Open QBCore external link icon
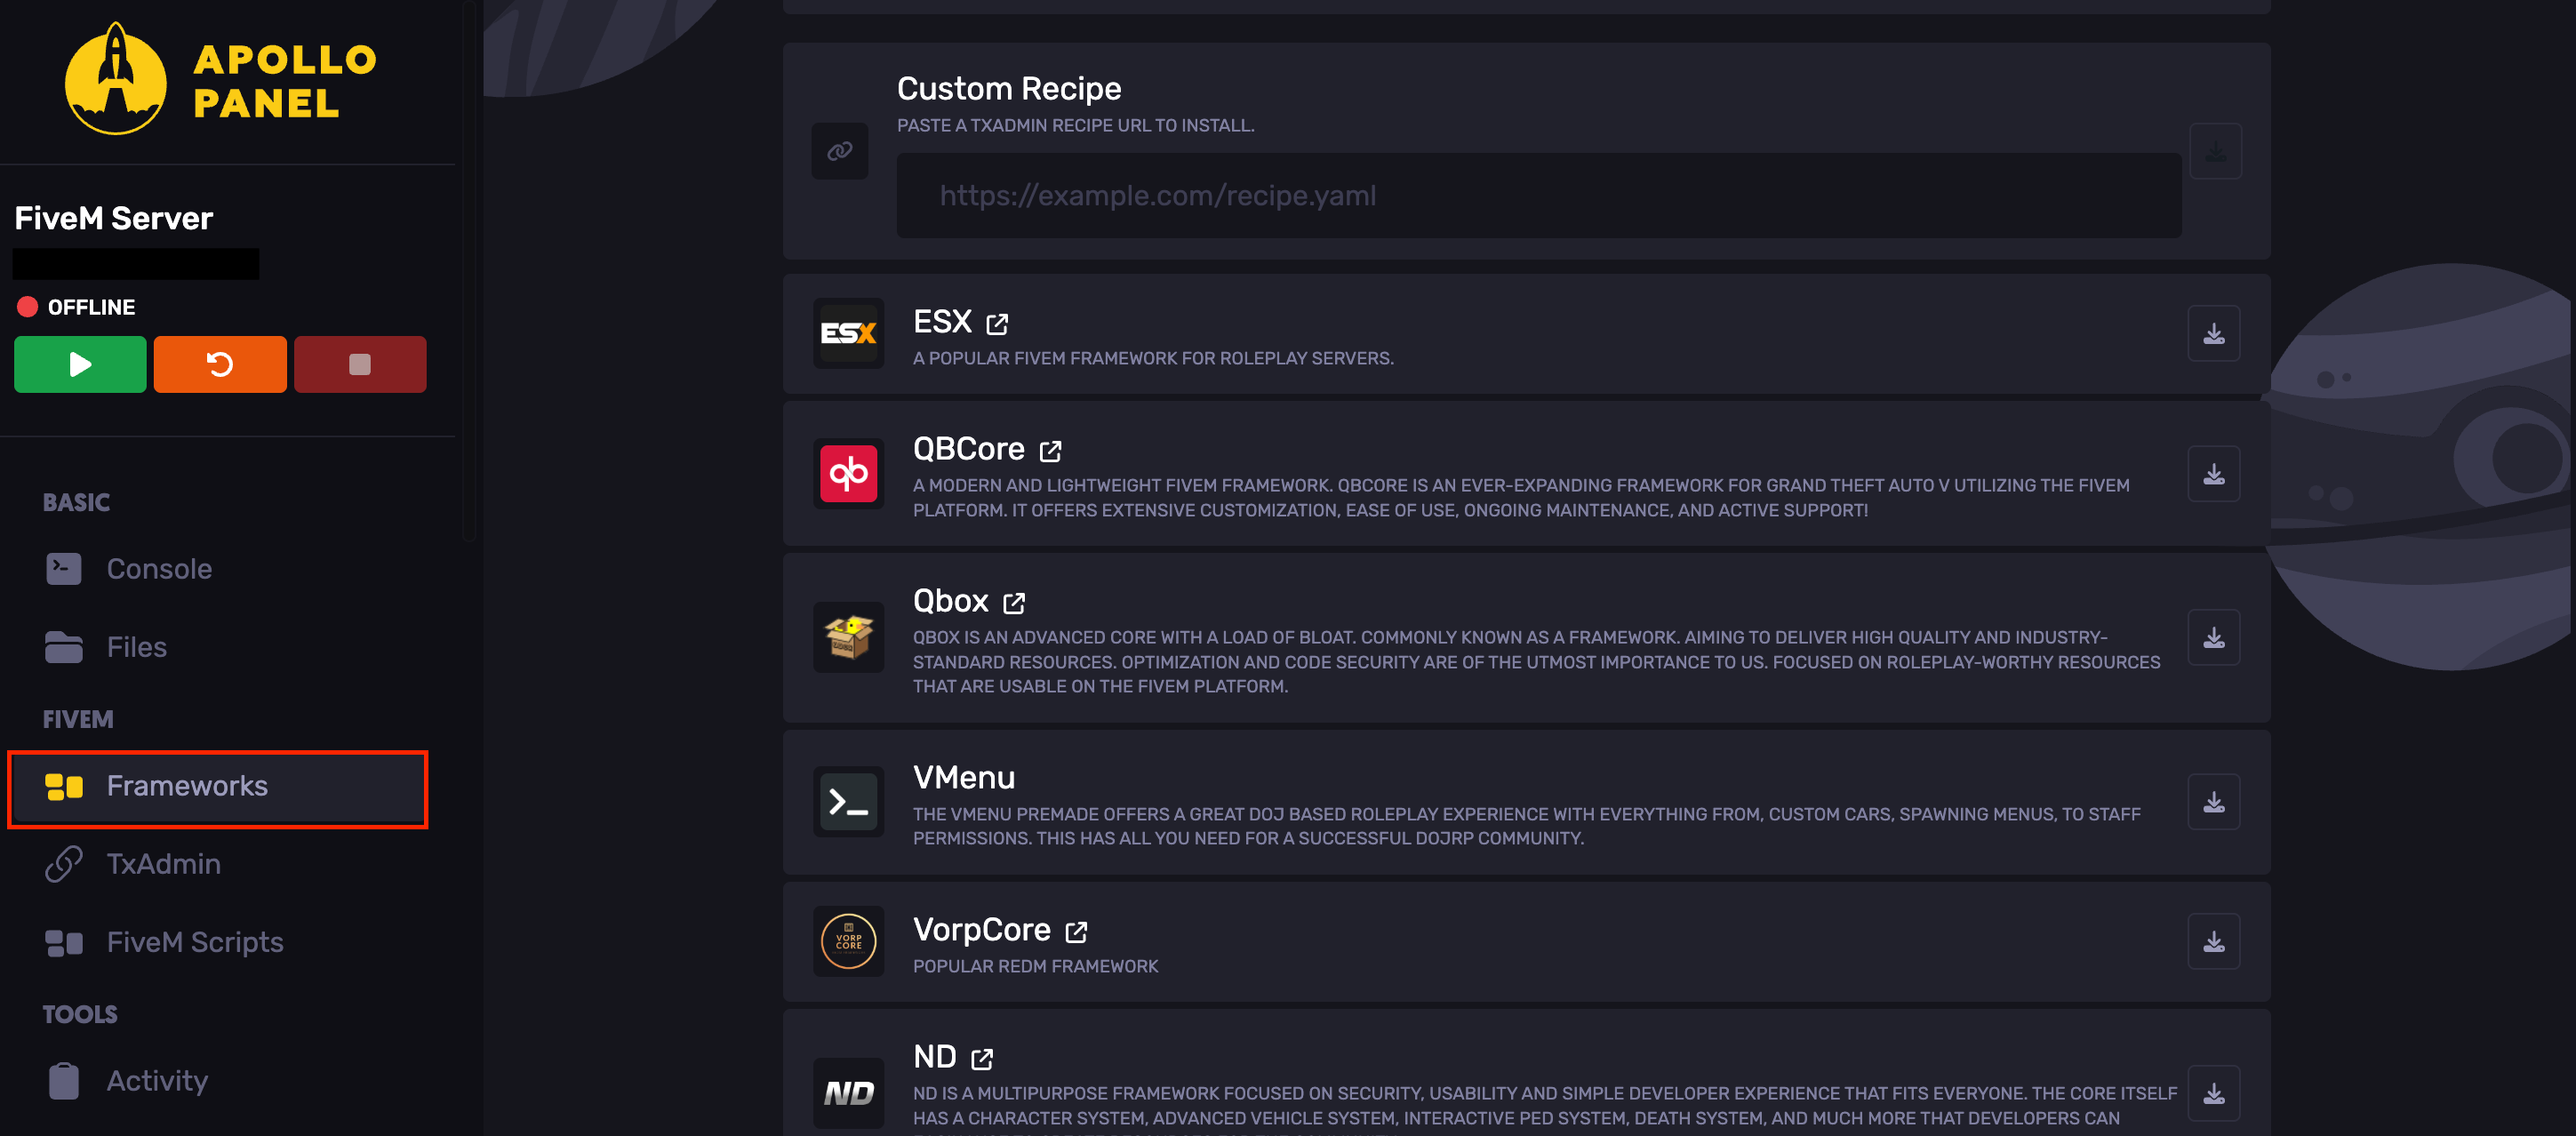This screenshot has width=2576, height=1136. coord(1050,451)
